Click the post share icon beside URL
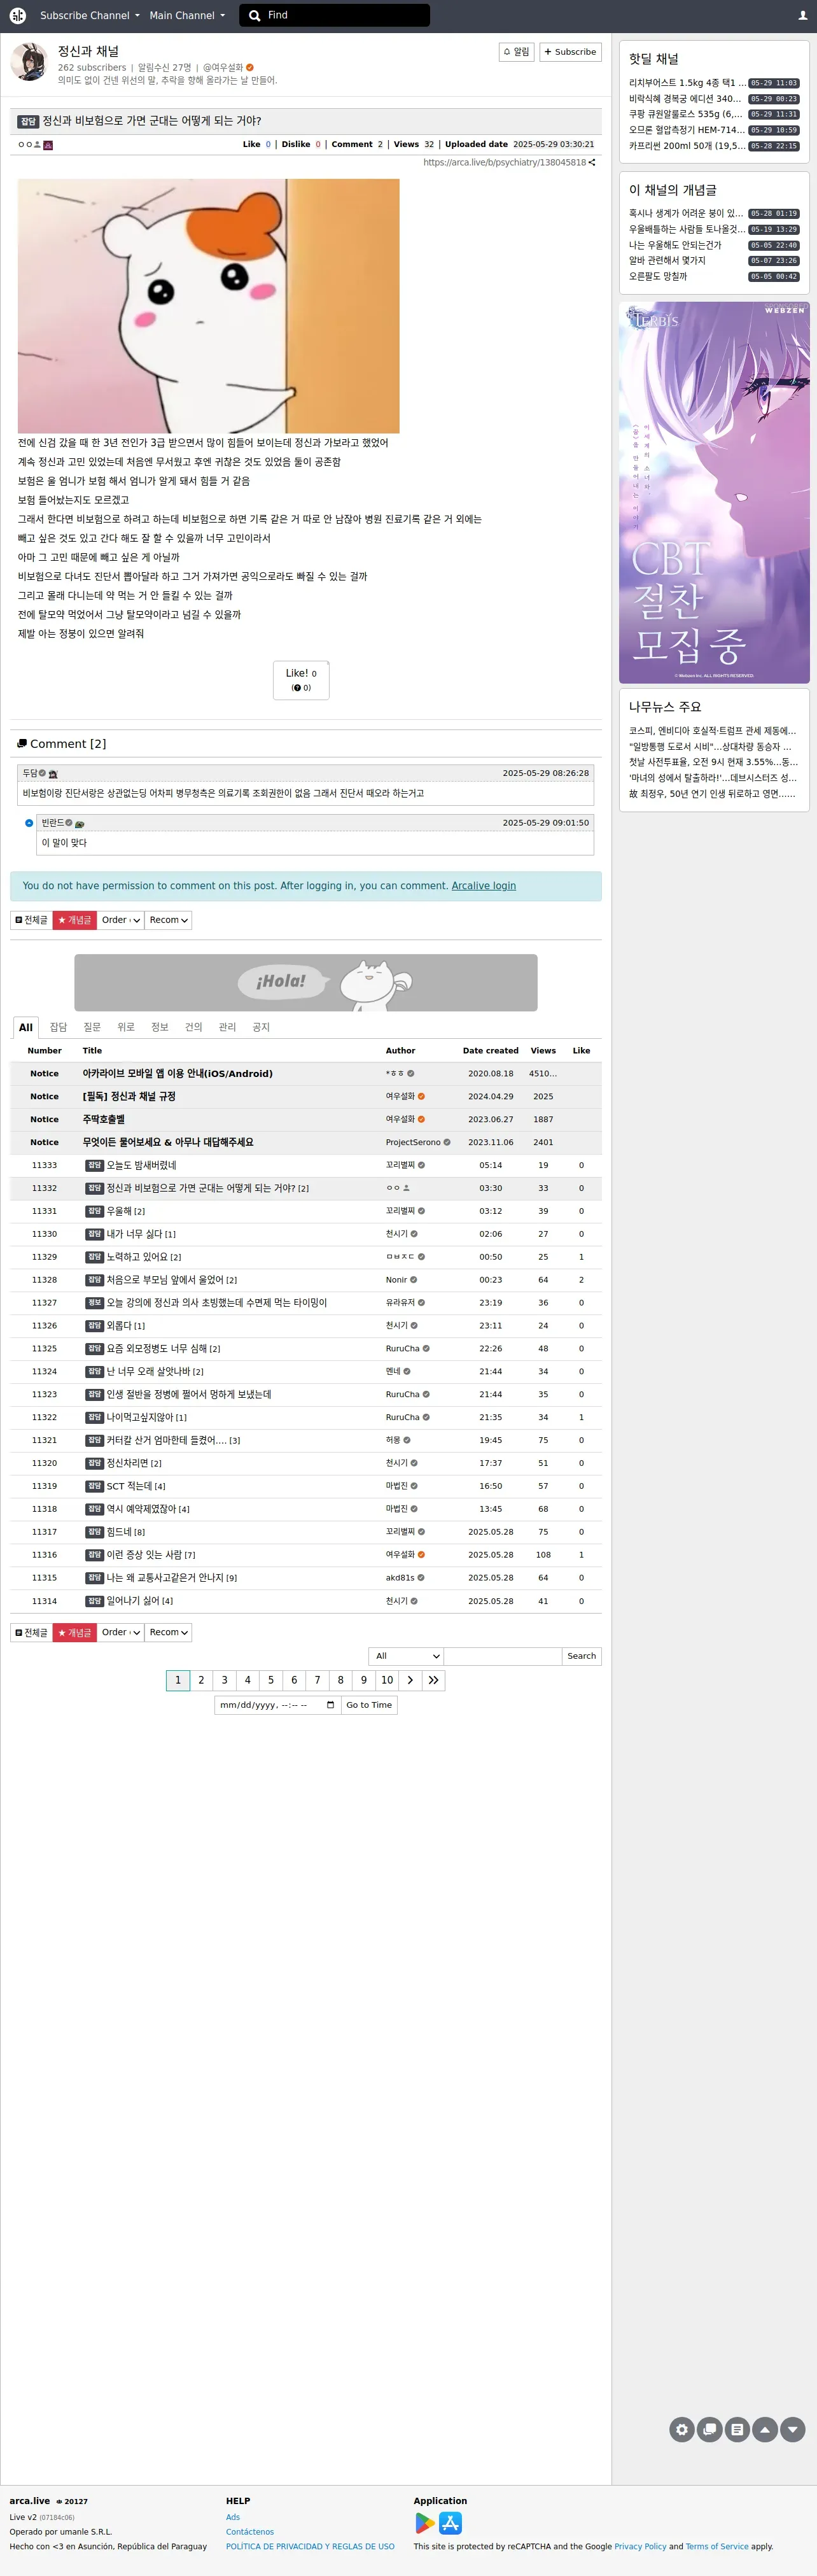Image resolution: width=817 pixels, height=2576 pixels. tap(592, 162)
